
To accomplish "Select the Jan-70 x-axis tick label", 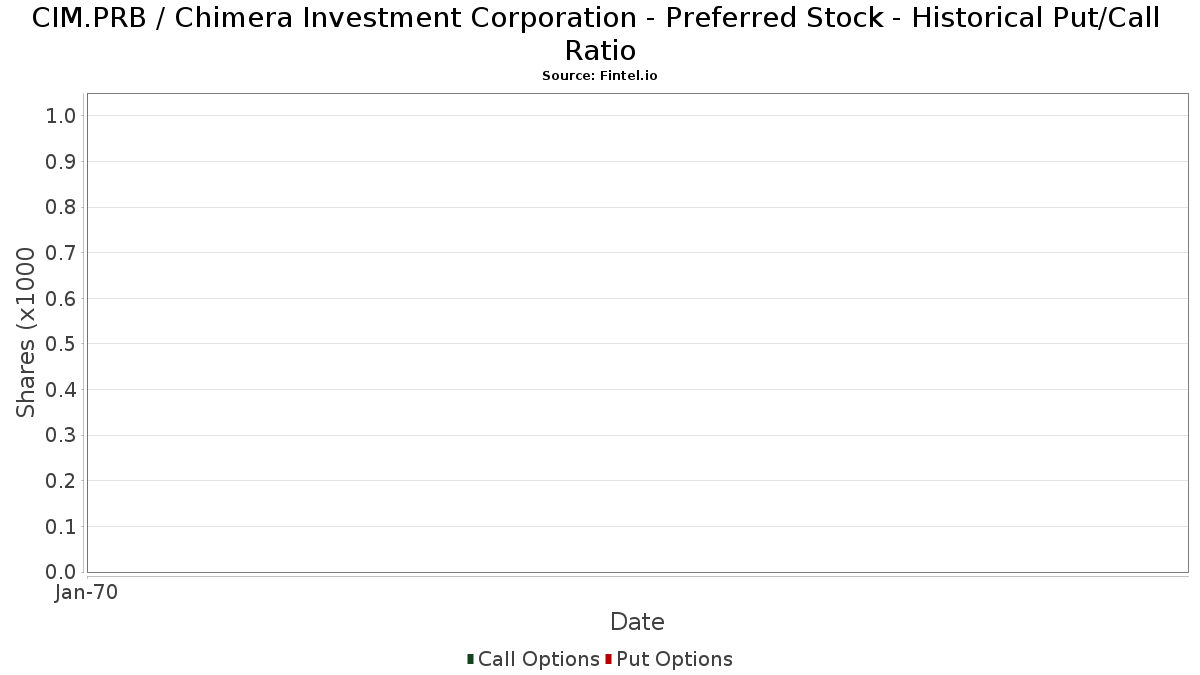I will pos(86,592).
